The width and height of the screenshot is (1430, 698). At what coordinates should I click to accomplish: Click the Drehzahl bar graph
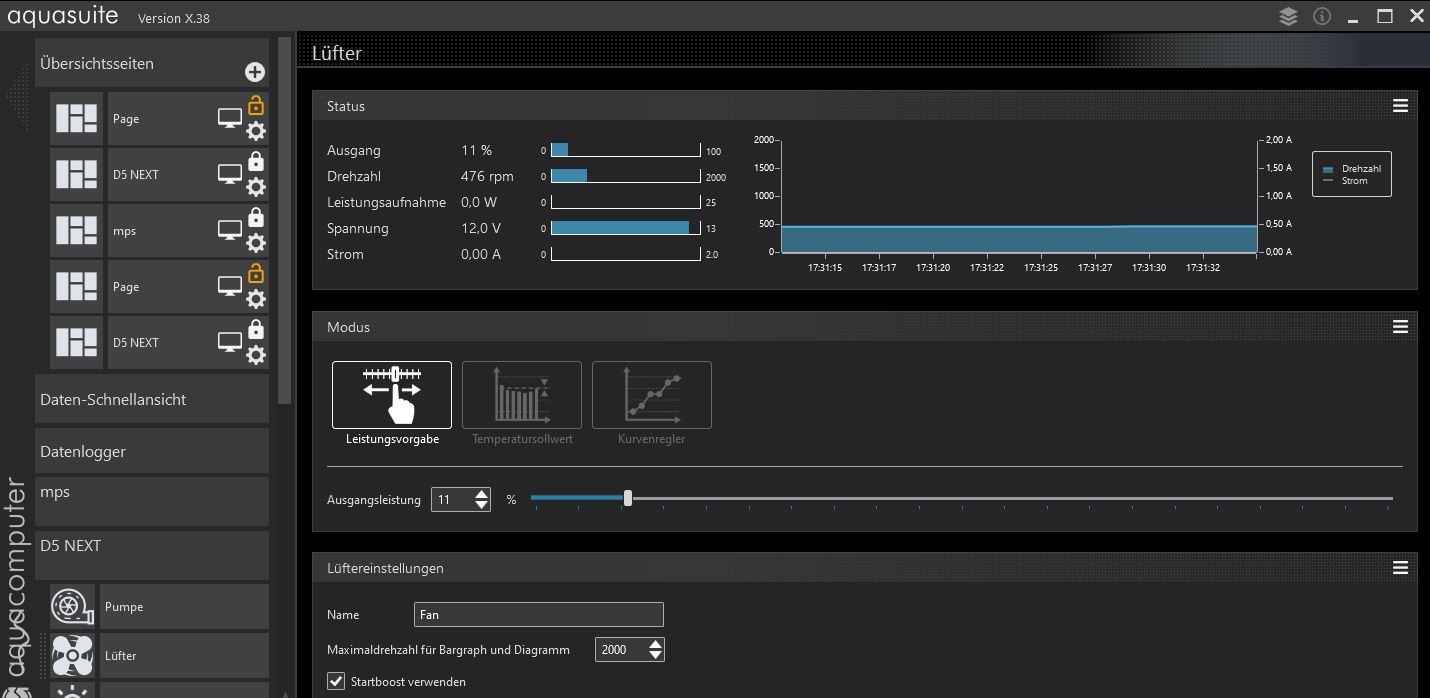coord(625,176)
